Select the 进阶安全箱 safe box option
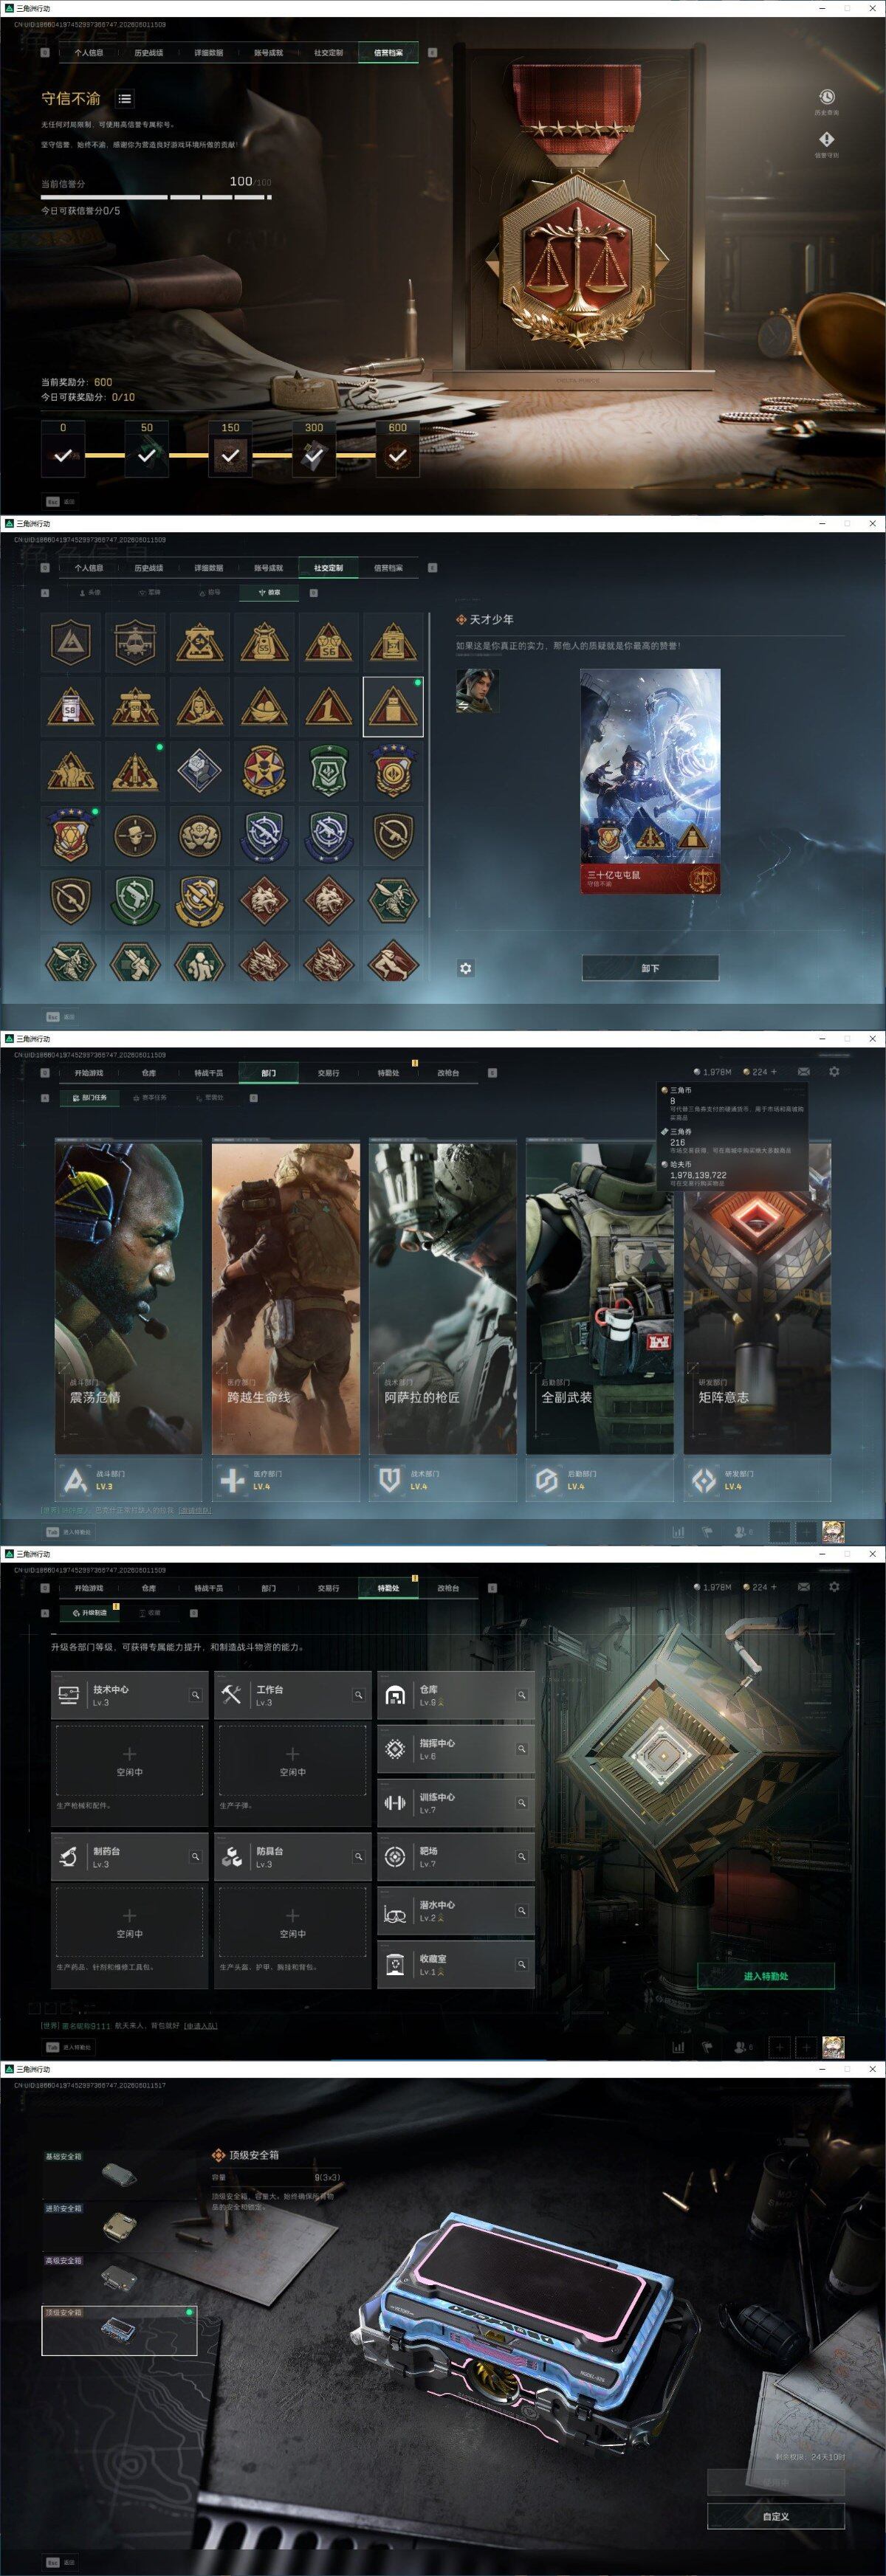The image size is (886, 2576). pyautogui.click(x=120, y=2225)
